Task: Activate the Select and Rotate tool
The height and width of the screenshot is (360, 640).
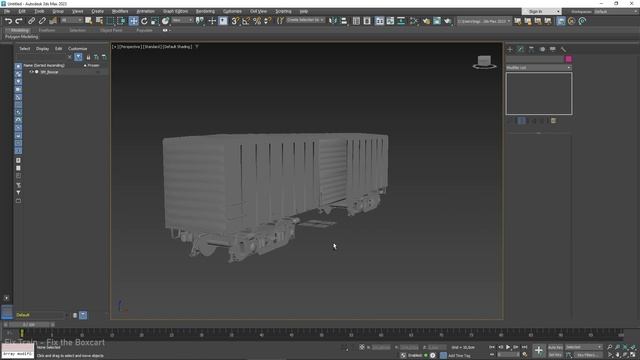Action: pos(144,21)
